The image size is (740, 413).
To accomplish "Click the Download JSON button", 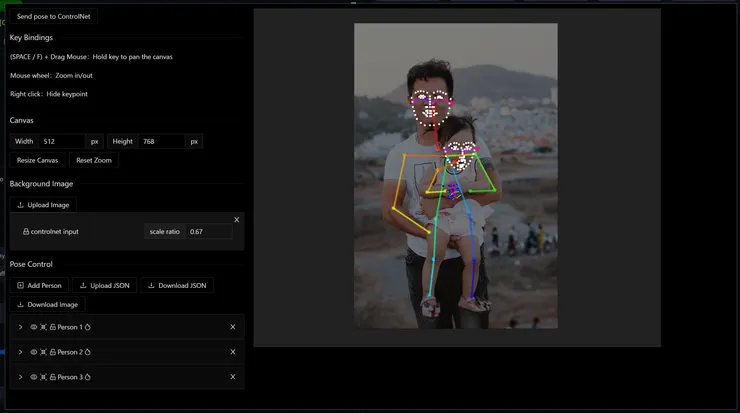I will (x=177, y=285).
